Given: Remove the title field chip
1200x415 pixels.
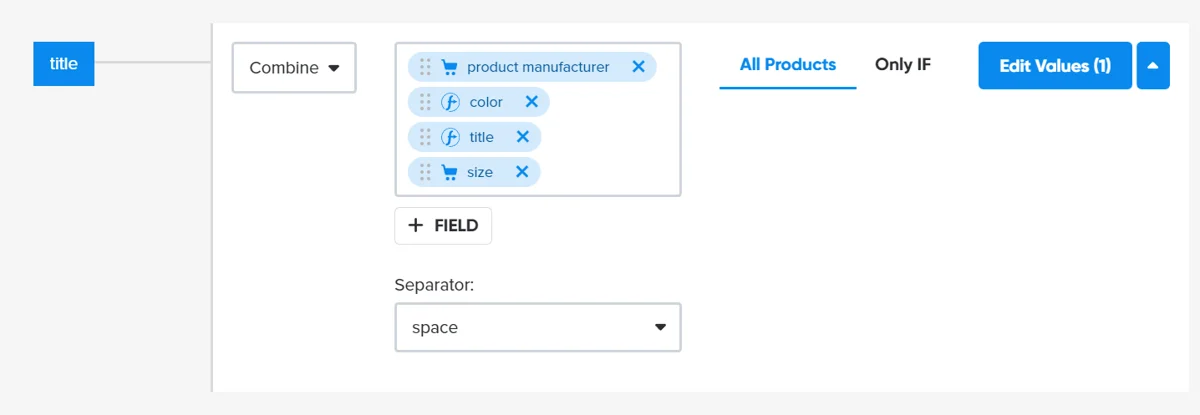Looking at the screenshot, I should coord(522,137).
